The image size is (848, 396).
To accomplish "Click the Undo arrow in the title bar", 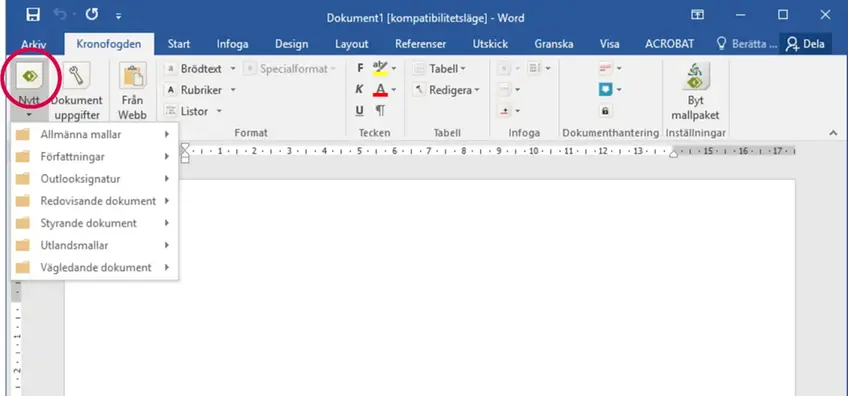I will (x=61, y=15).
